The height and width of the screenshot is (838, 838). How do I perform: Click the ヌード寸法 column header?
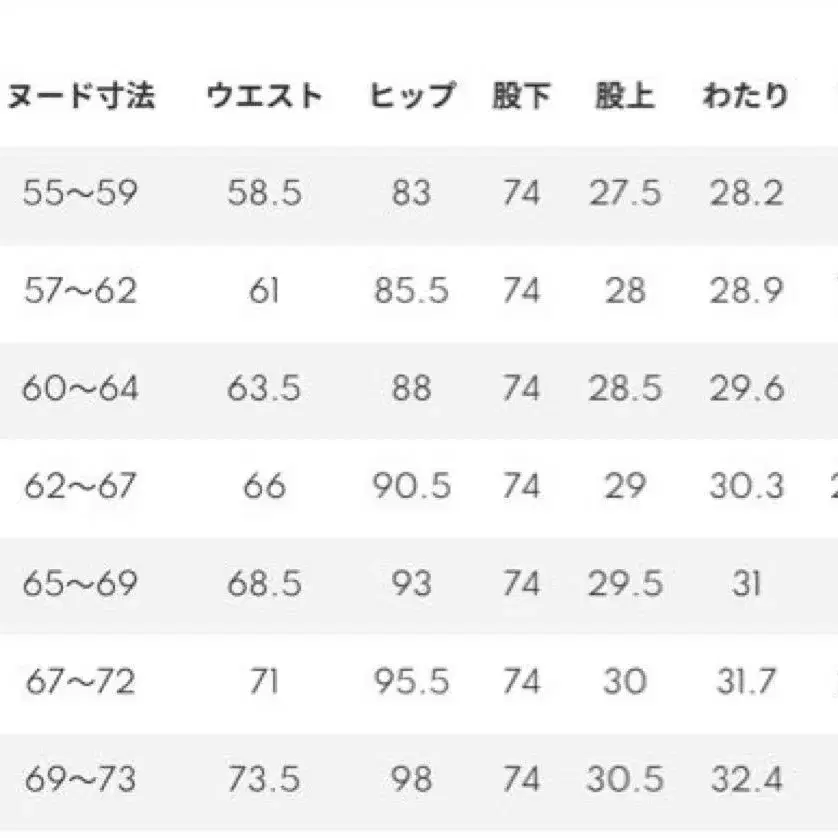coord(83,97)
